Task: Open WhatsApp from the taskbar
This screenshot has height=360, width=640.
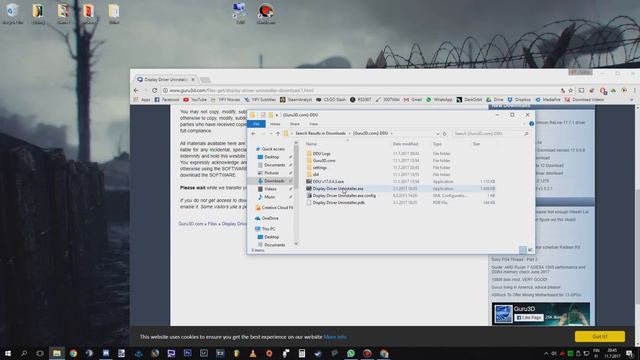Action: tap(351, 353)
